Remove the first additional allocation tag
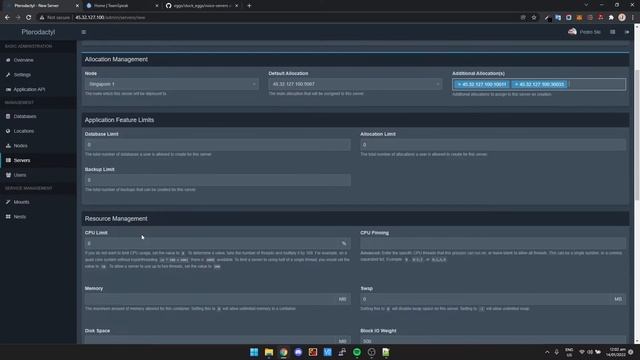 pos(459,84)
